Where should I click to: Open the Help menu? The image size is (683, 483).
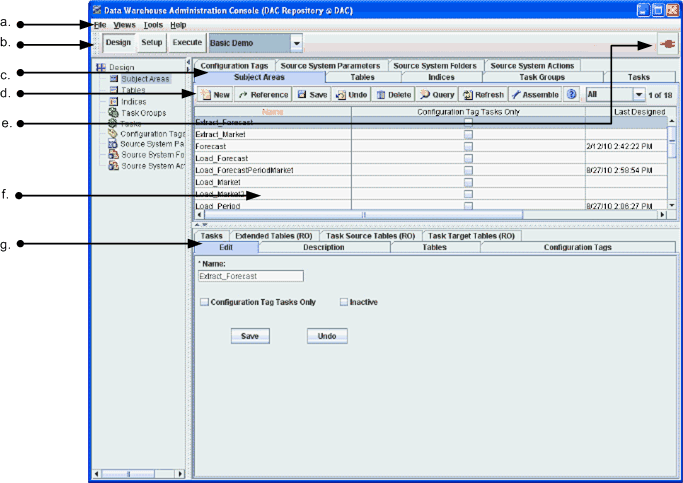click(x=178, y=25)
